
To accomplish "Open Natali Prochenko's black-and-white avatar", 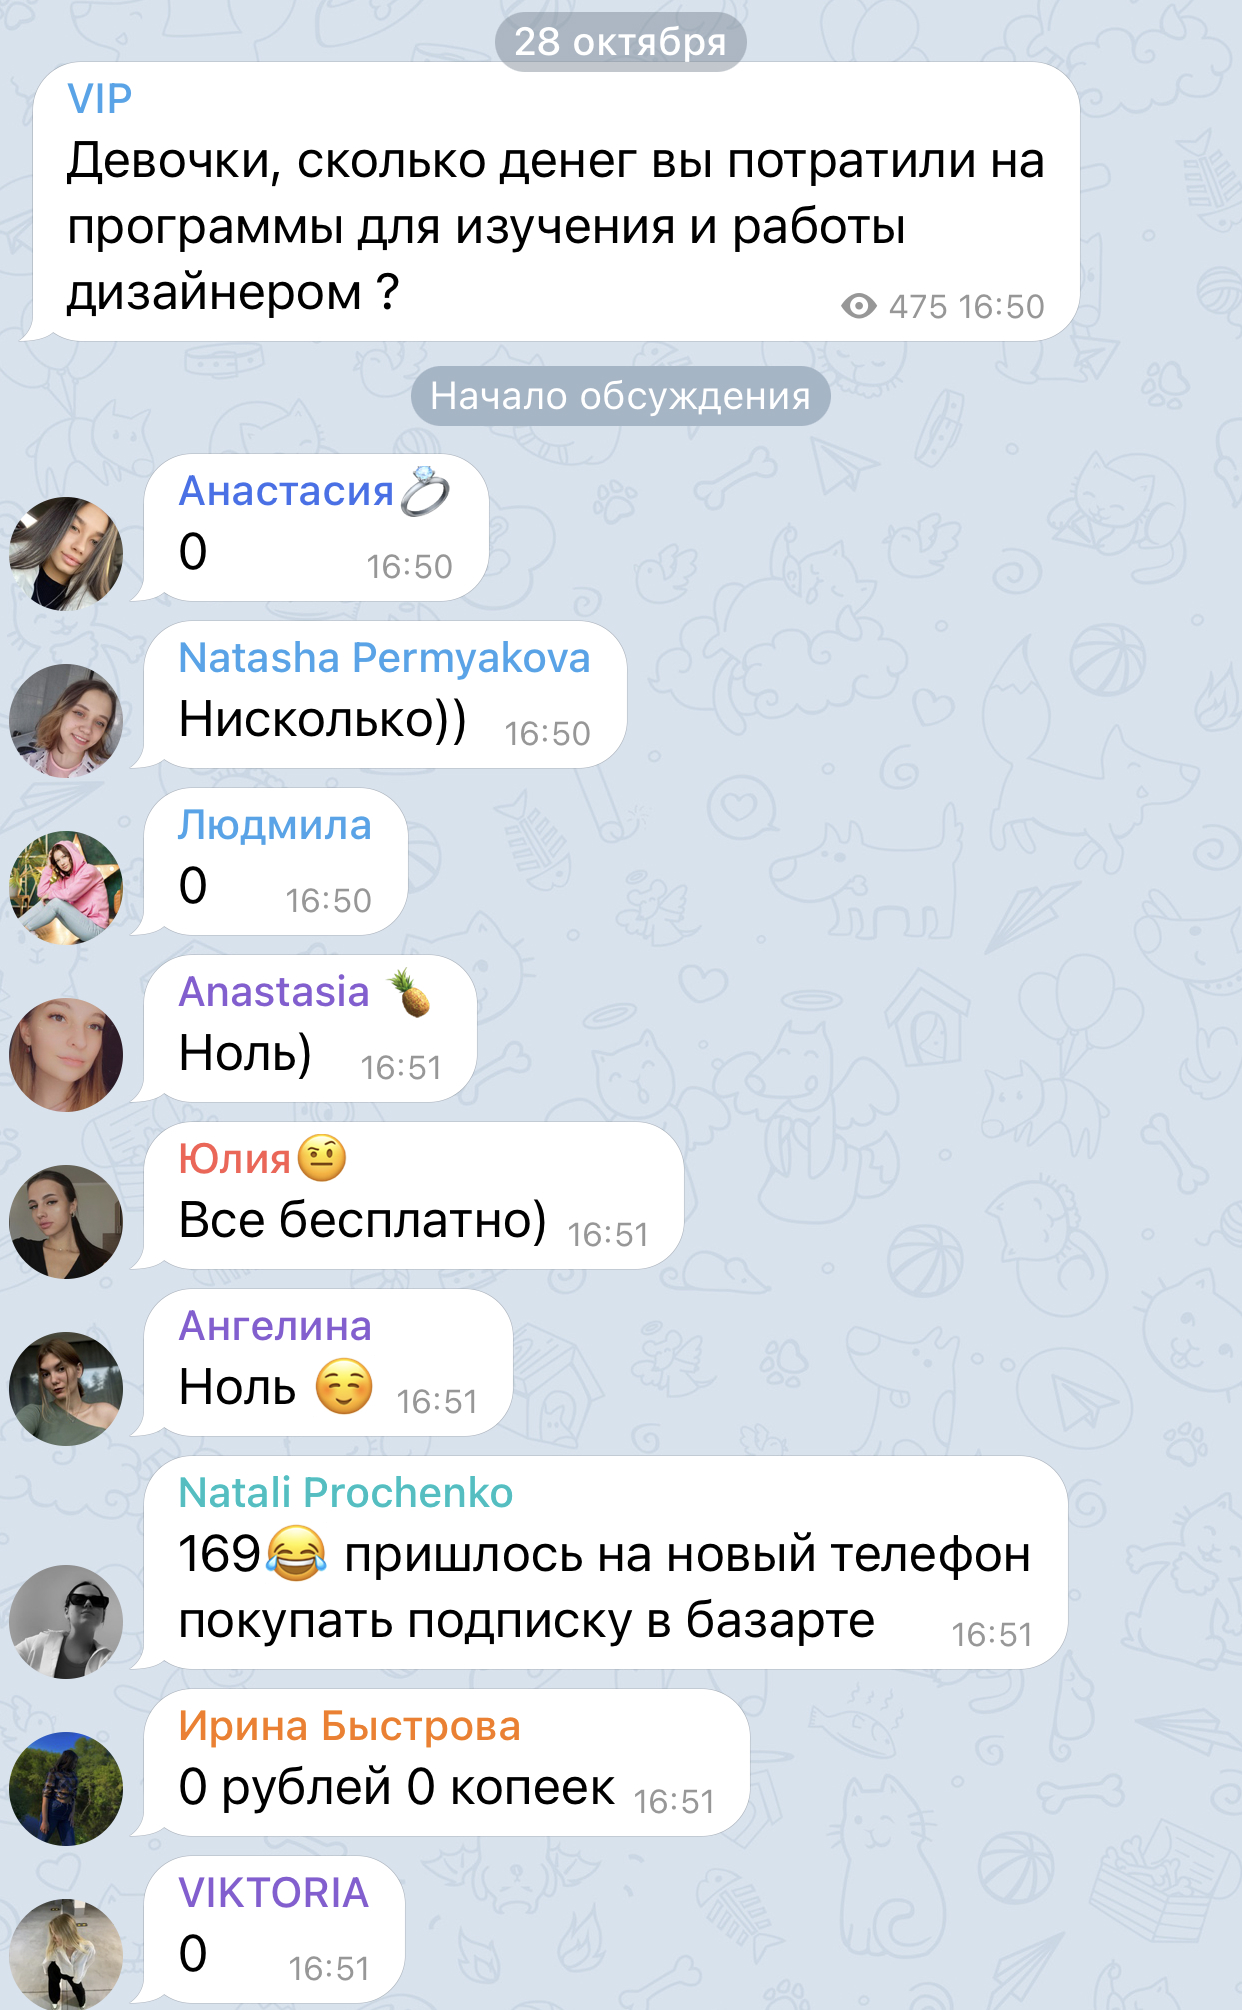I will coord(66,1621).
